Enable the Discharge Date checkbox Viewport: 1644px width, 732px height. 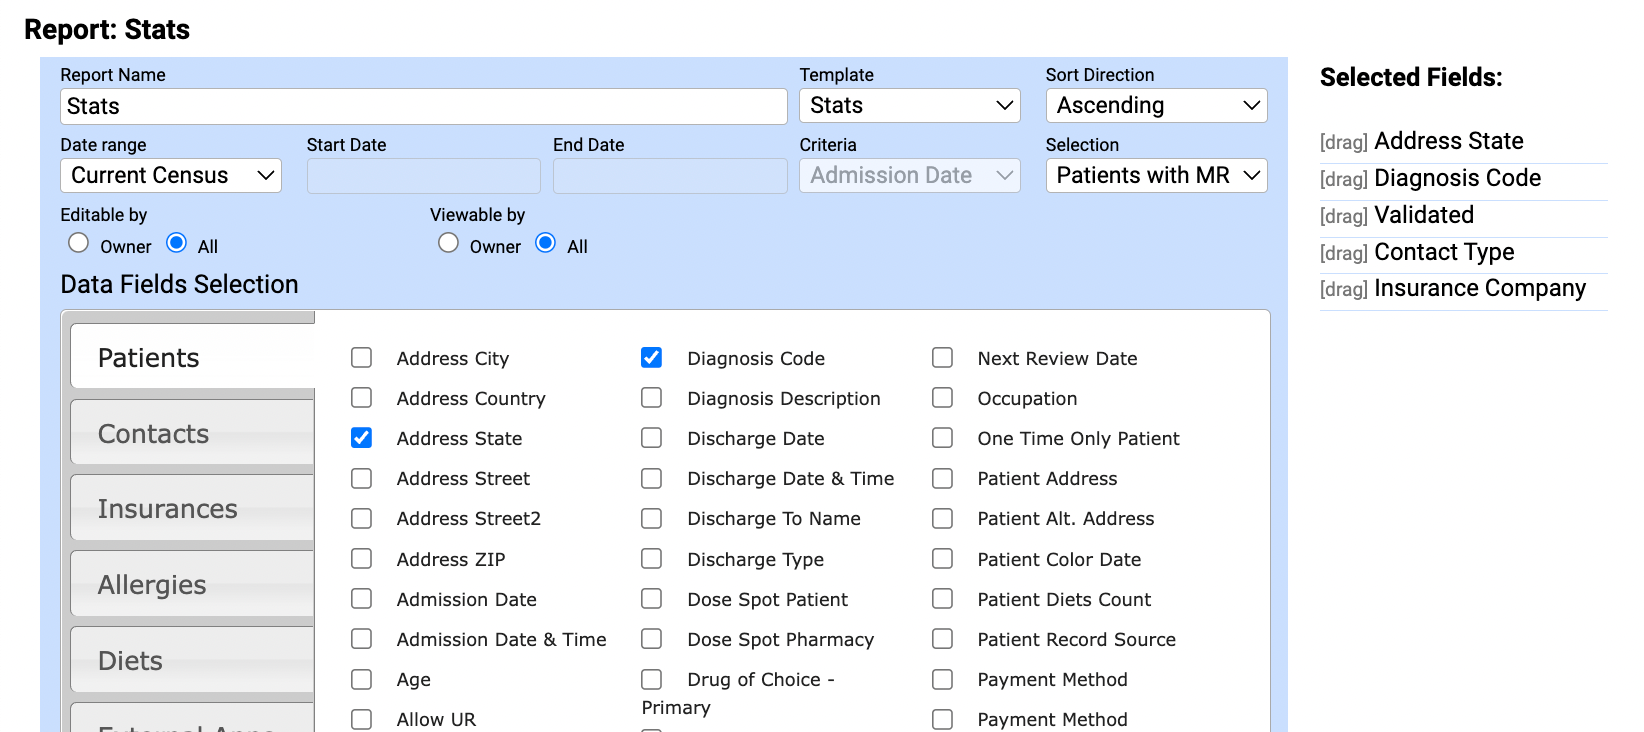(x=652, y=438)
